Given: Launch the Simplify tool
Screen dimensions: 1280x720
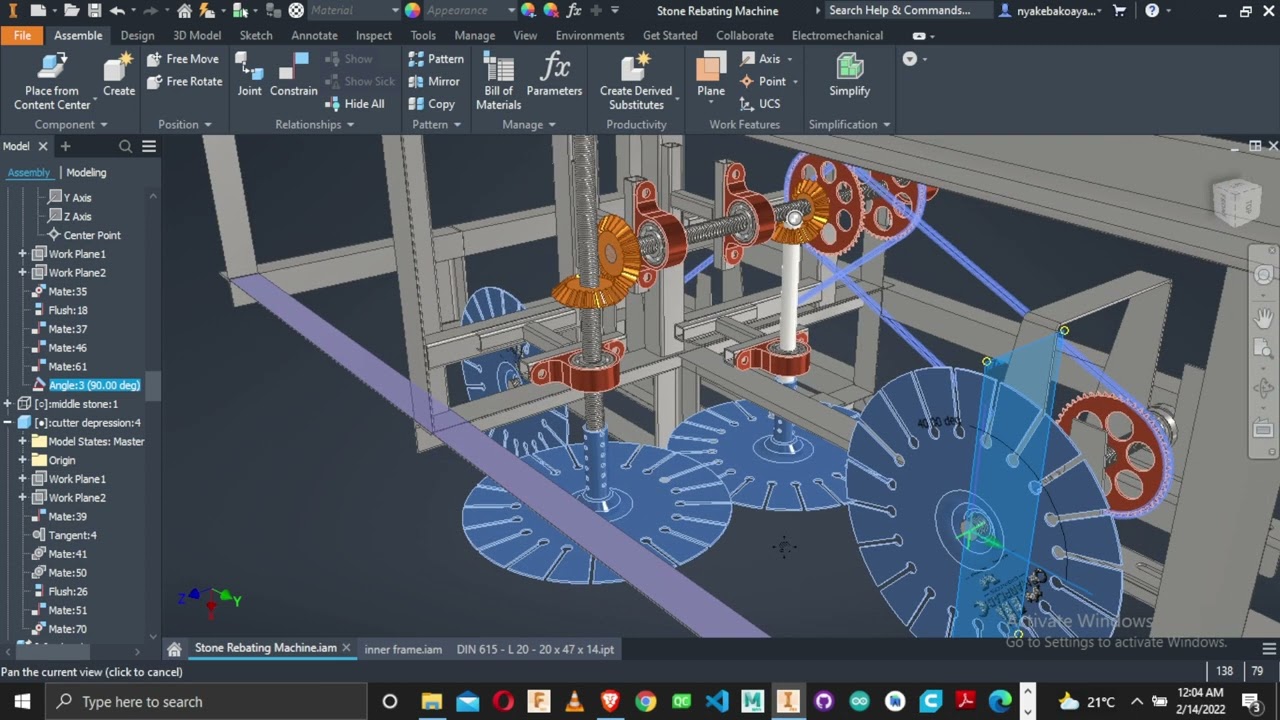Looking at the screenshot, I should tap(849, 76).
